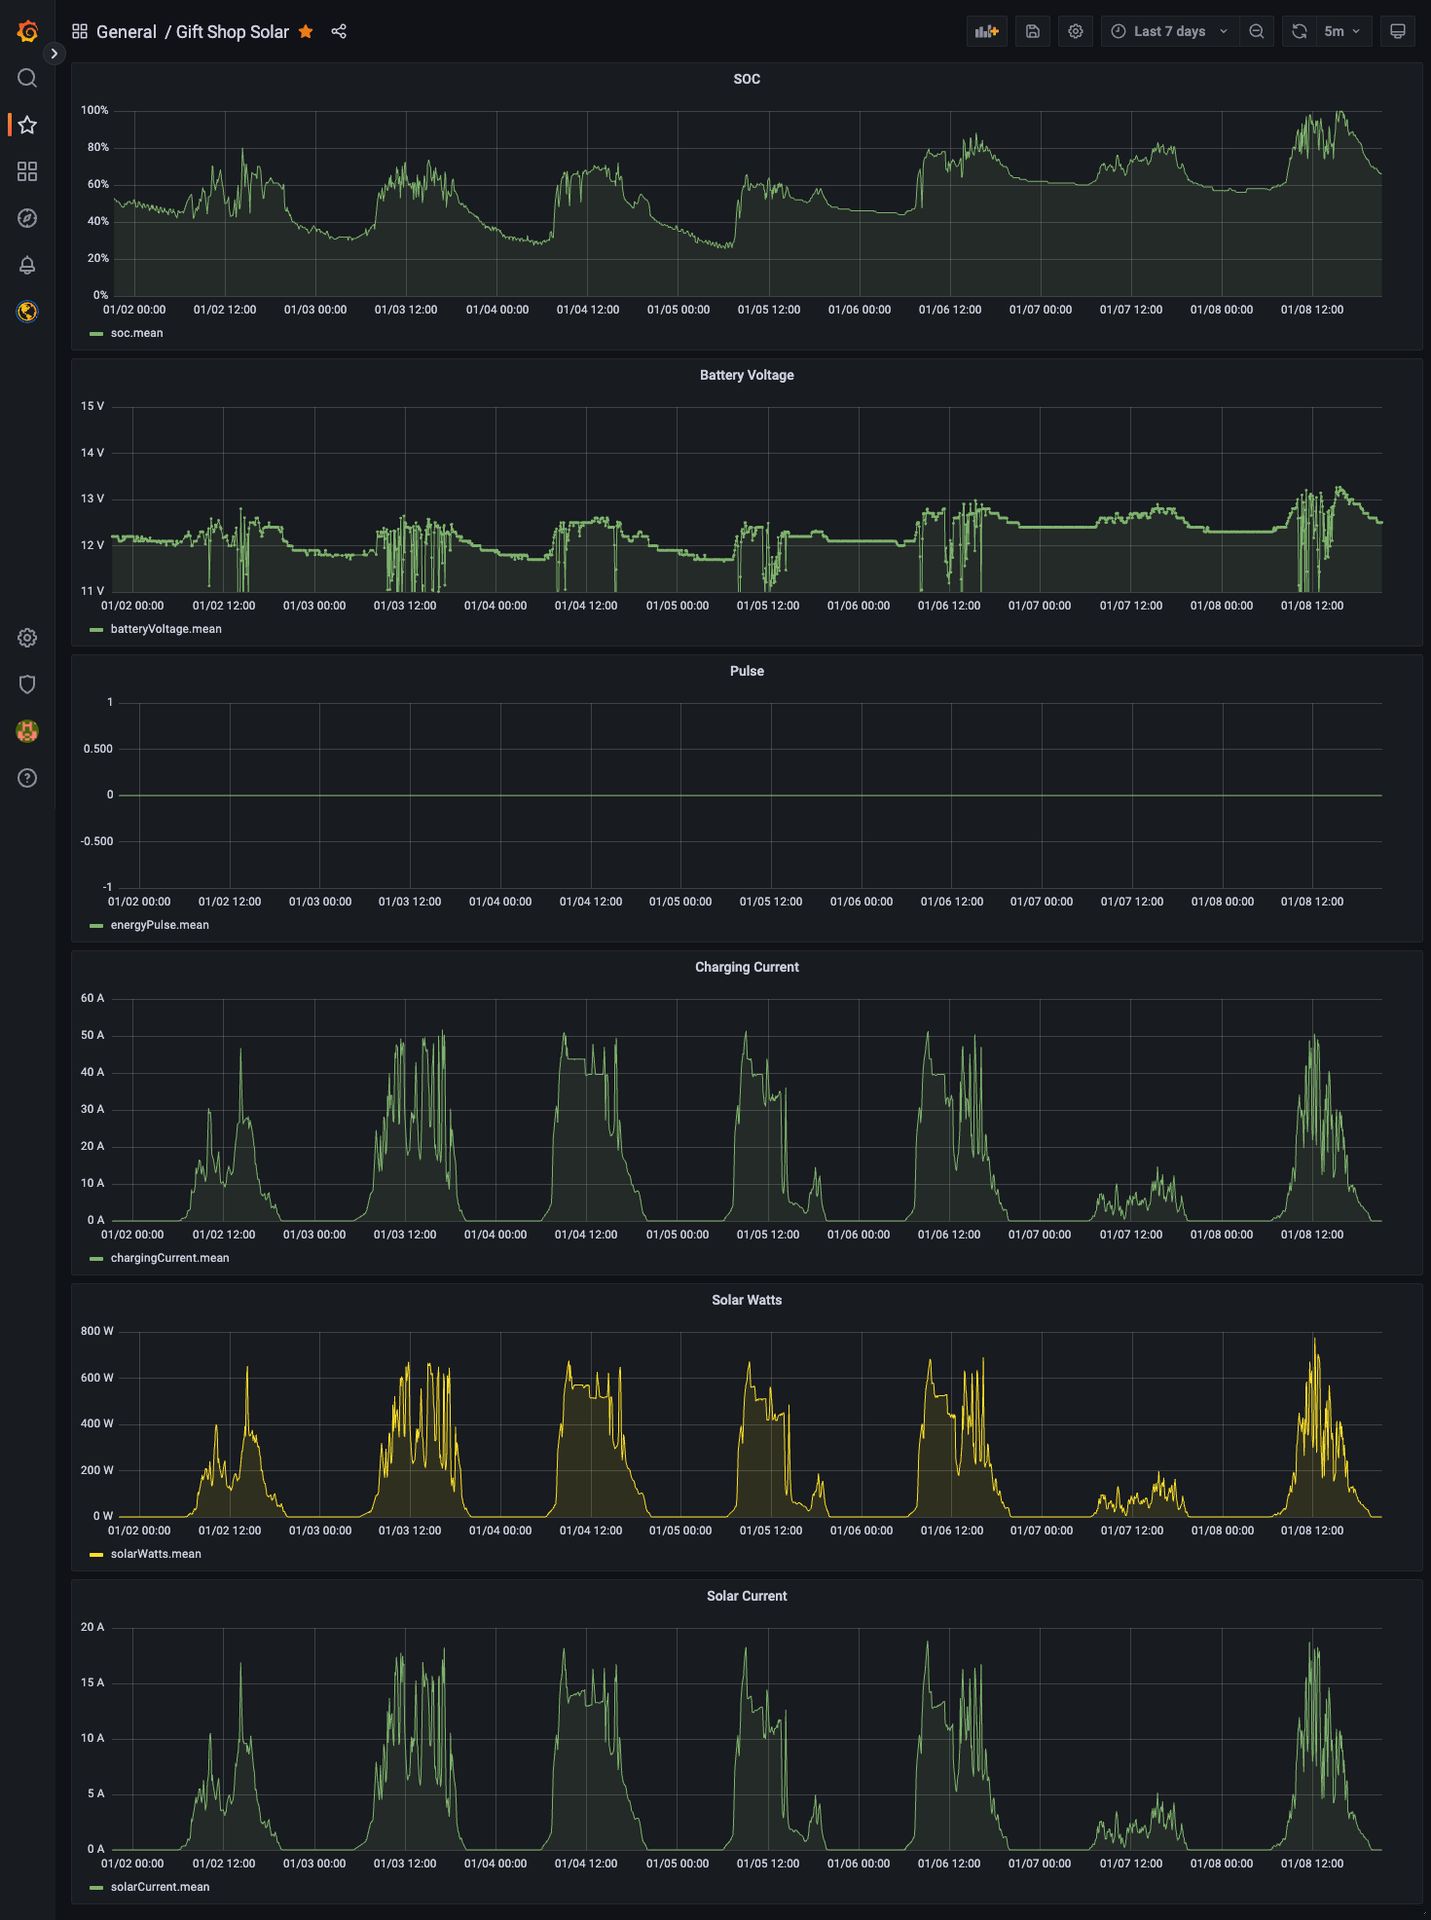Share dashboard via share icon

339,31
